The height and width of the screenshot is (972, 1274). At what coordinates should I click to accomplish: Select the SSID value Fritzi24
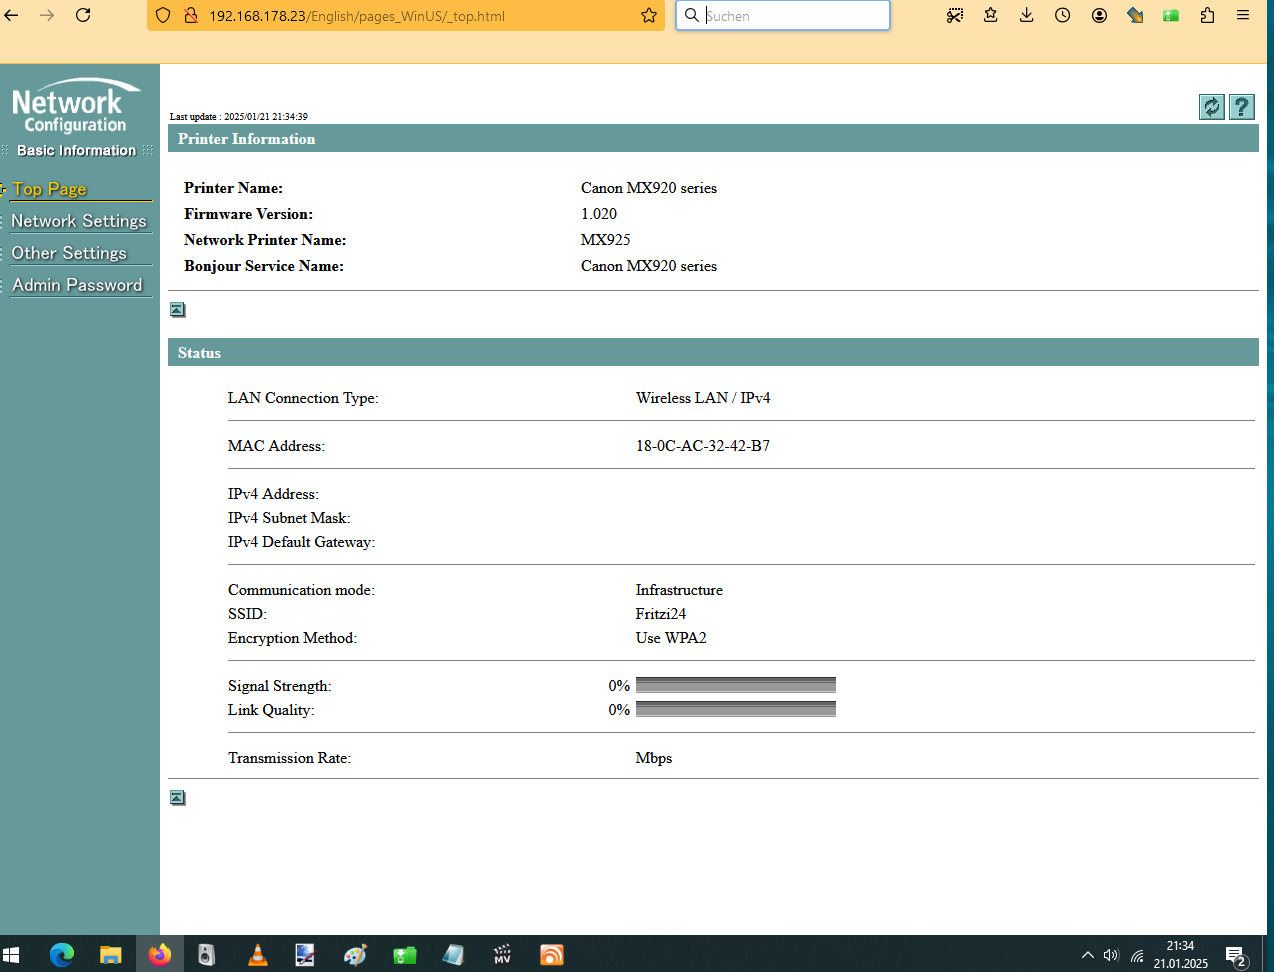pyautogui.click(x=661, y=614)
